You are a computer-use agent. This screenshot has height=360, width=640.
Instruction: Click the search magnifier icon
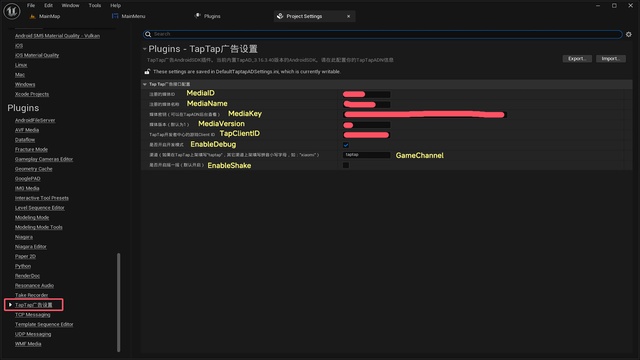click(148, 34)
